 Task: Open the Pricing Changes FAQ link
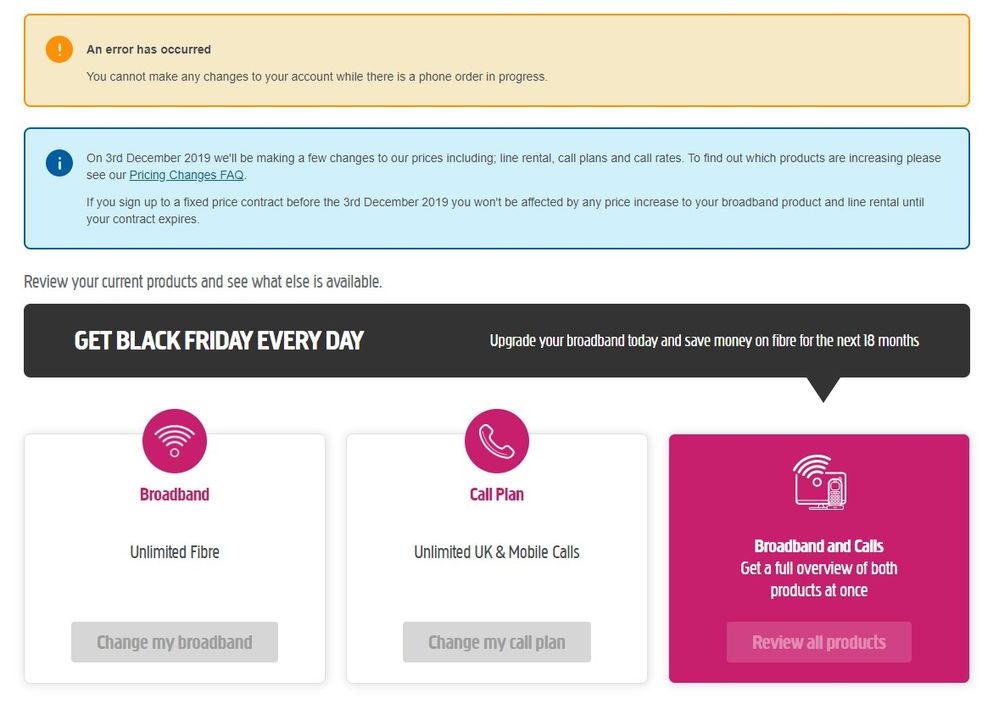(x=186, y=175)
